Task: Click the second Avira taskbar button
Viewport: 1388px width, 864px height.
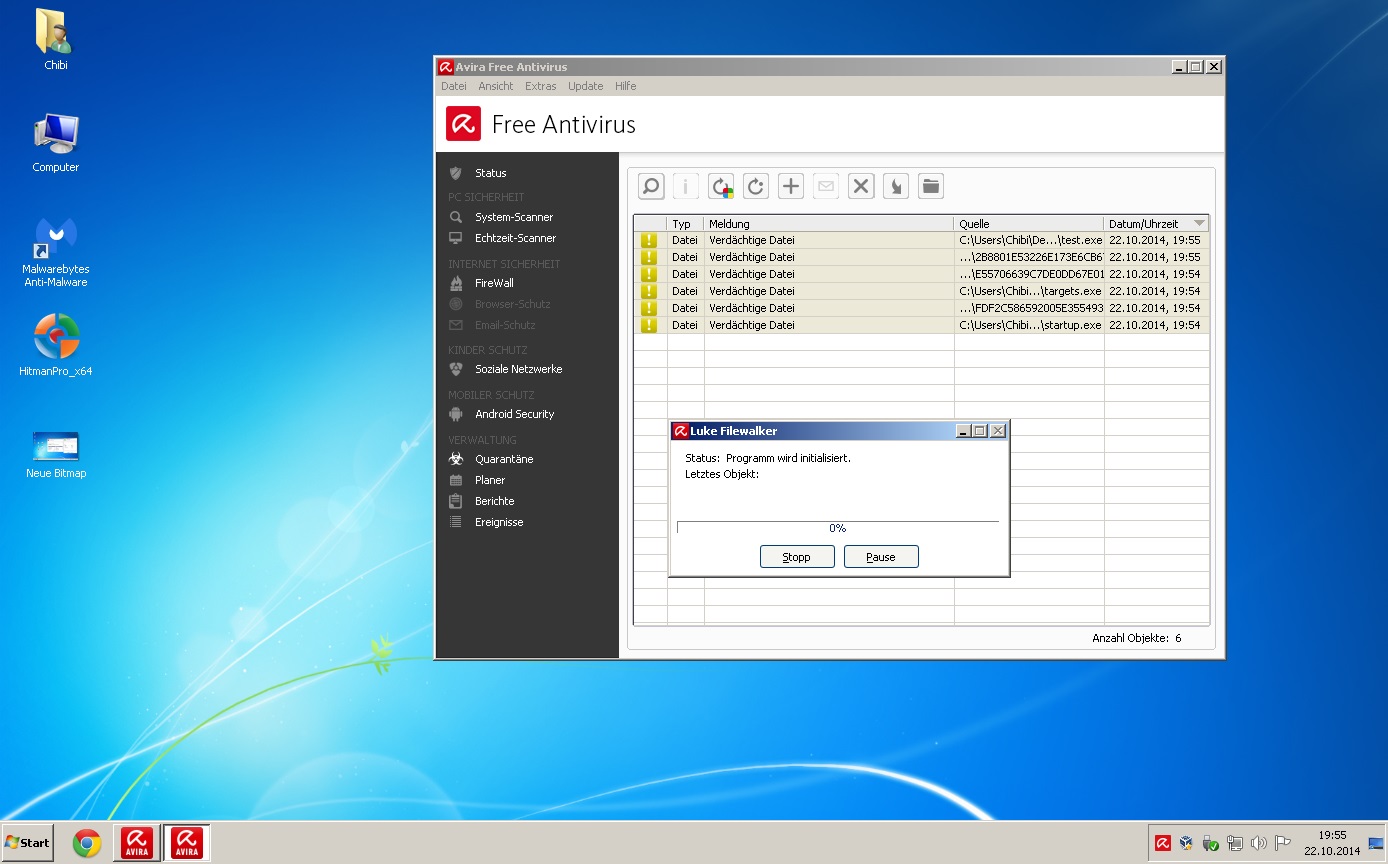Action: 187,843
